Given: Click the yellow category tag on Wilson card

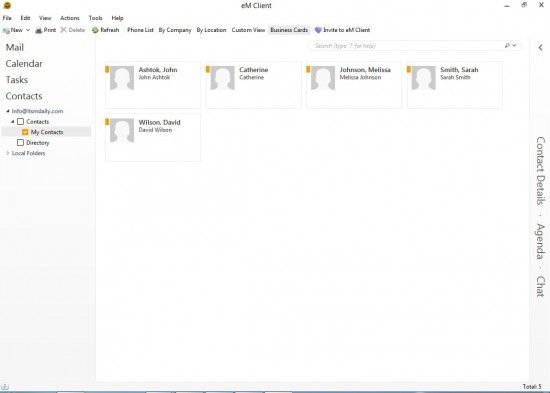Looking at the screenshot, I should click(107, 122).
